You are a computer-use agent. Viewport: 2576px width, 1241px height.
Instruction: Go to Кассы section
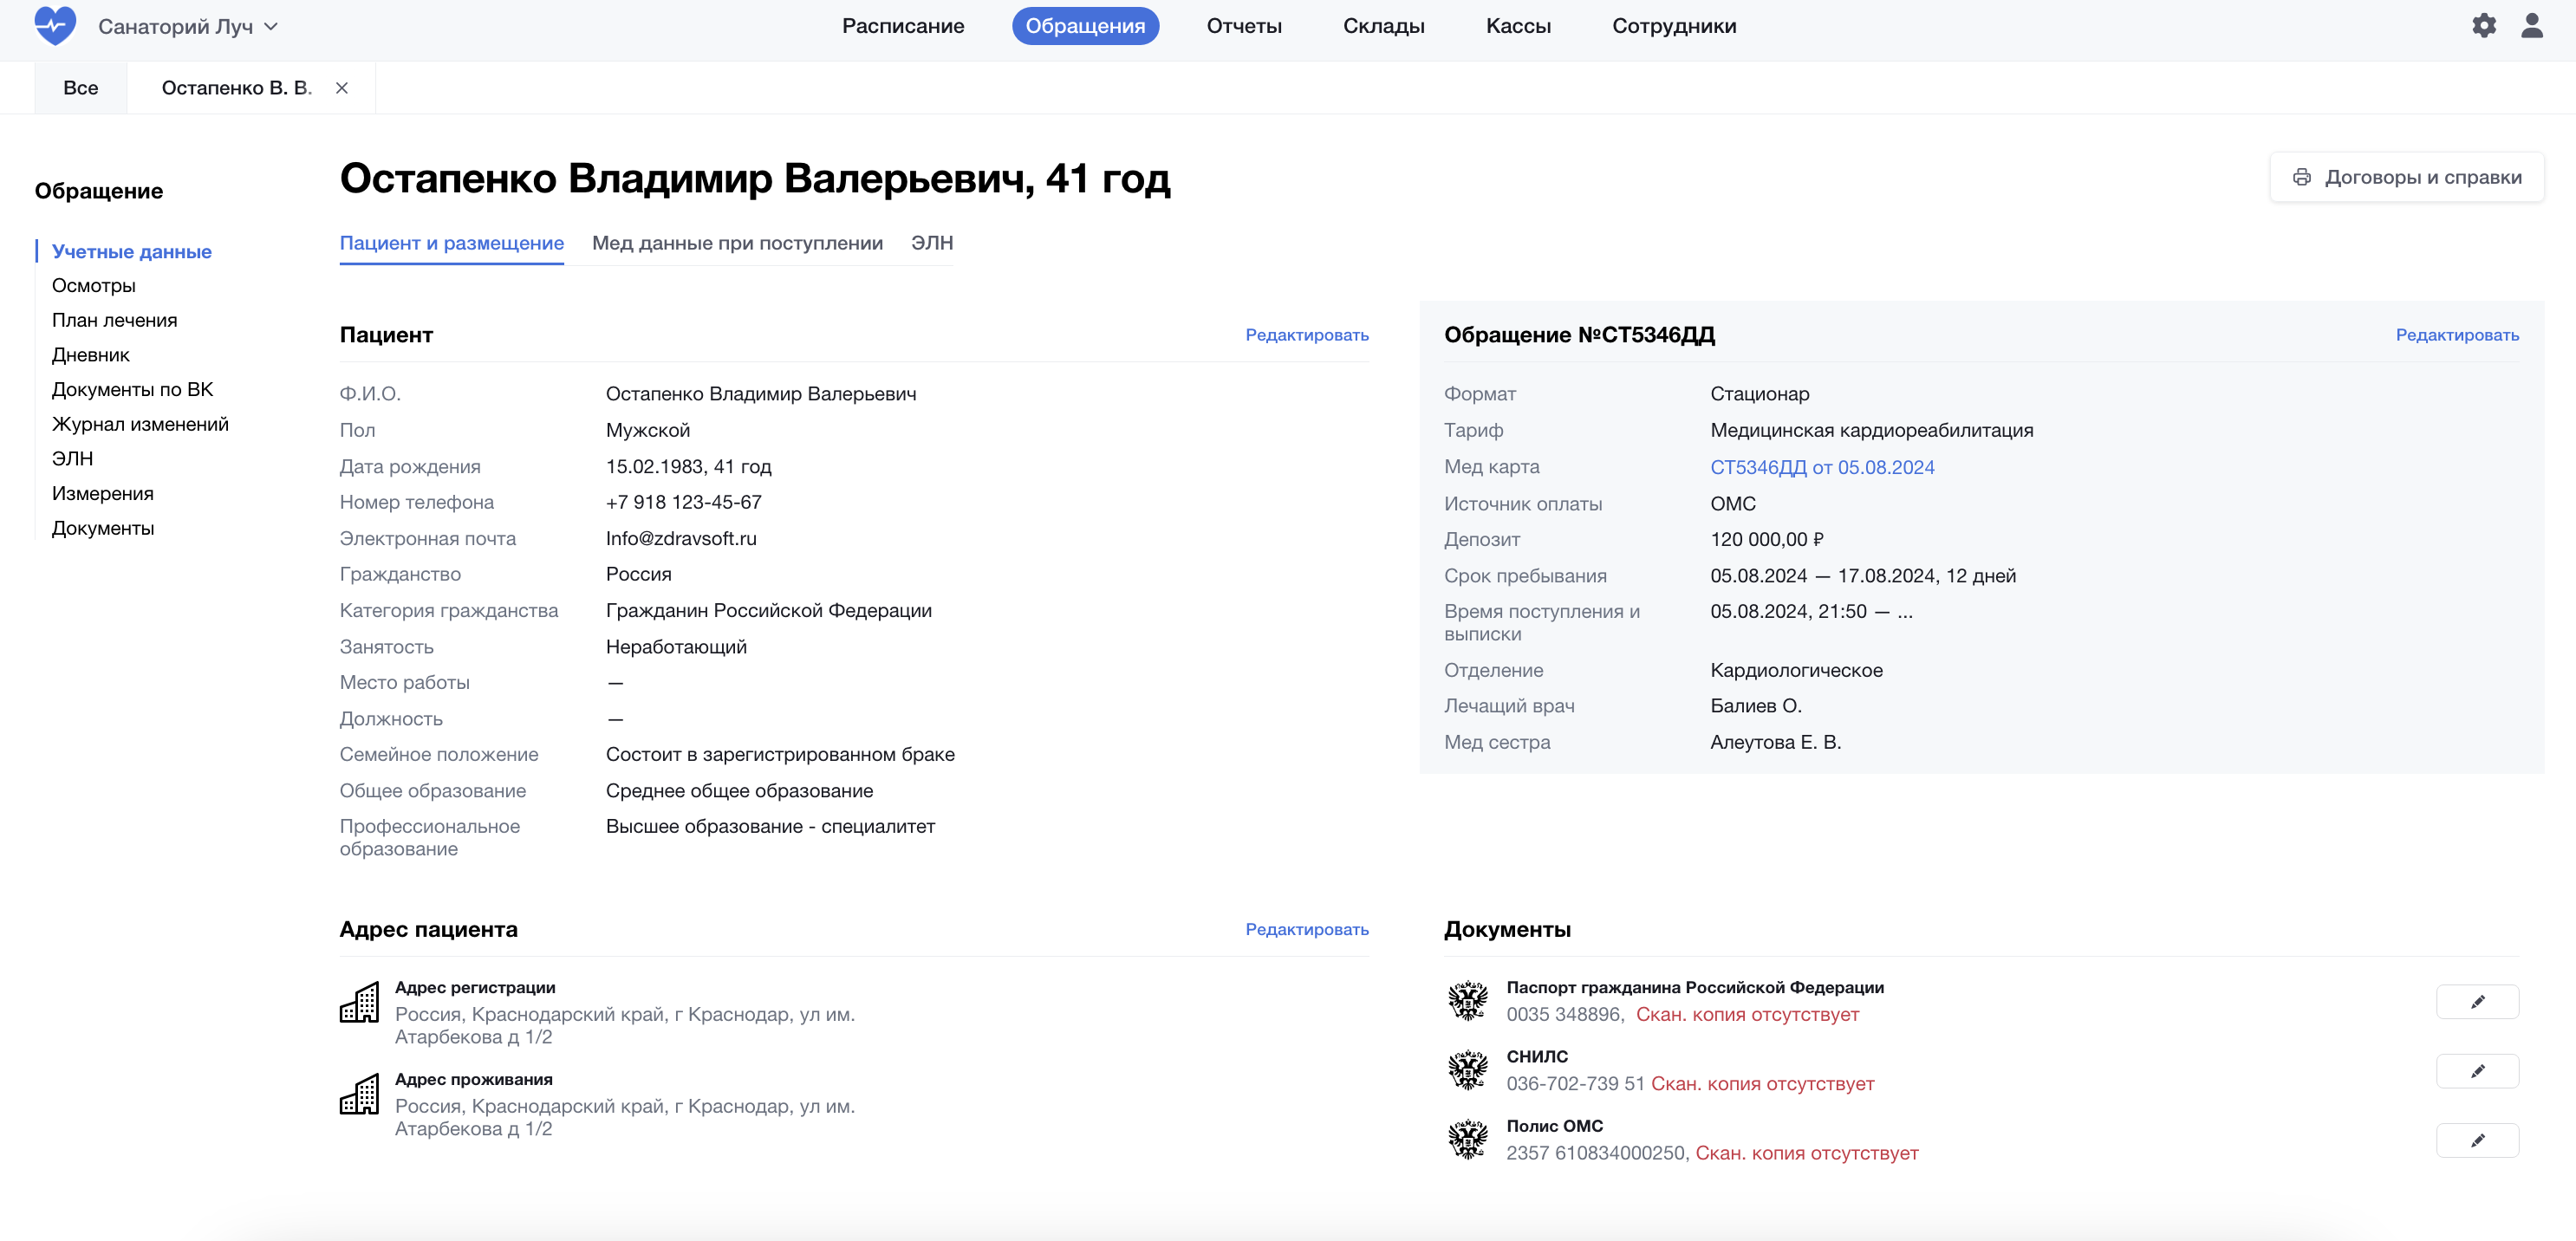coord(1517,26)
